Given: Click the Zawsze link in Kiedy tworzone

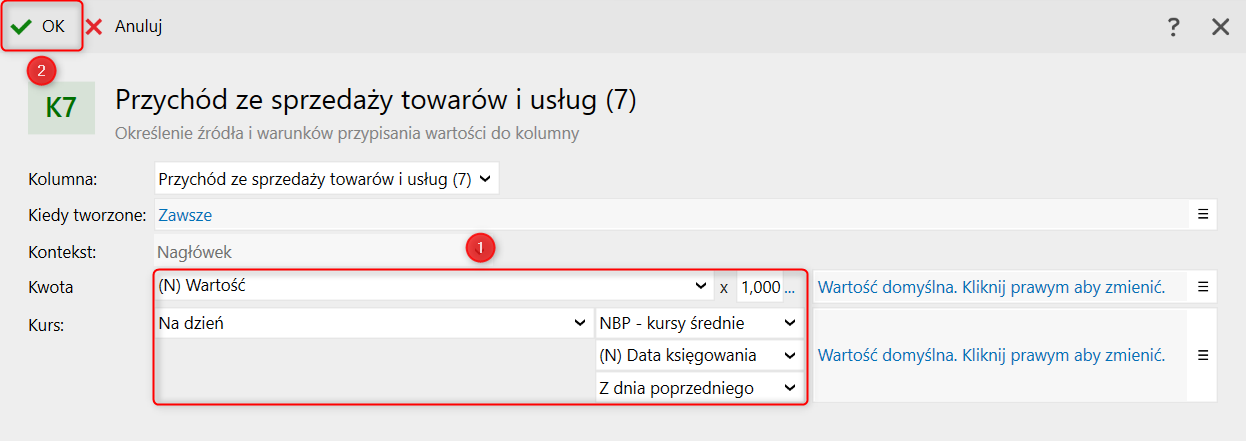Looking at the screenshot, I should click(184, 215).
